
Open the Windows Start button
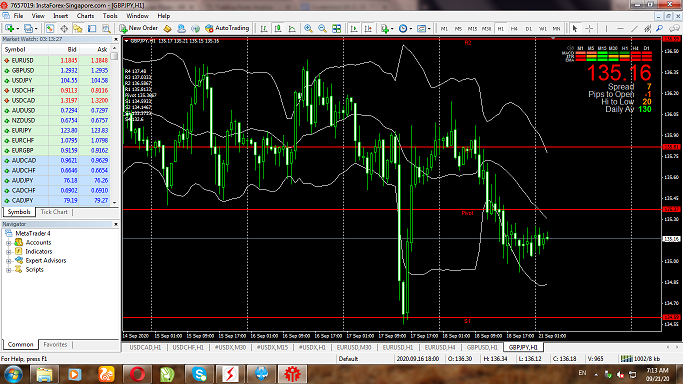(14, 374)
